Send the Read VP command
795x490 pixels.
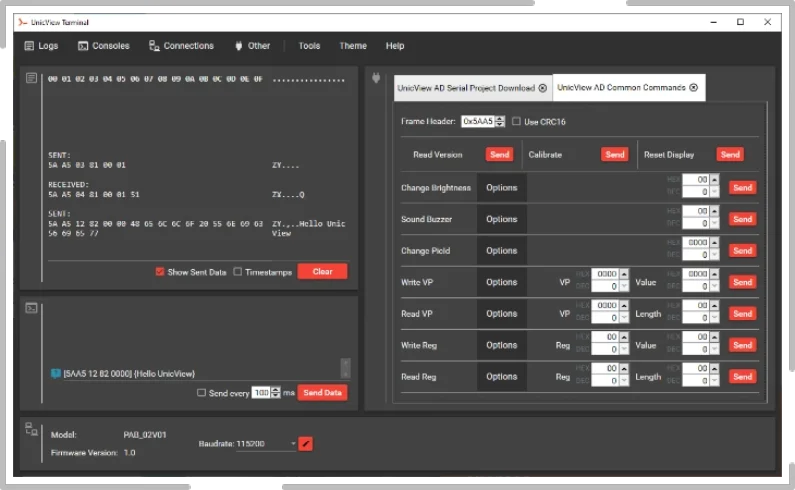[x=742, y=313]
